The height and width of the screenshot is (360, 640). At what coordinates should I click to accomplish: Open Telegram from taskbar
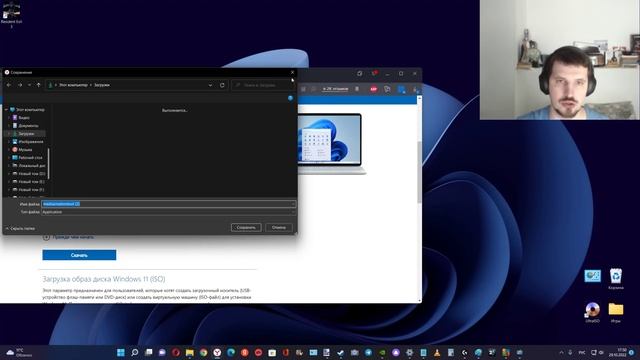click(x=369, y=352)
